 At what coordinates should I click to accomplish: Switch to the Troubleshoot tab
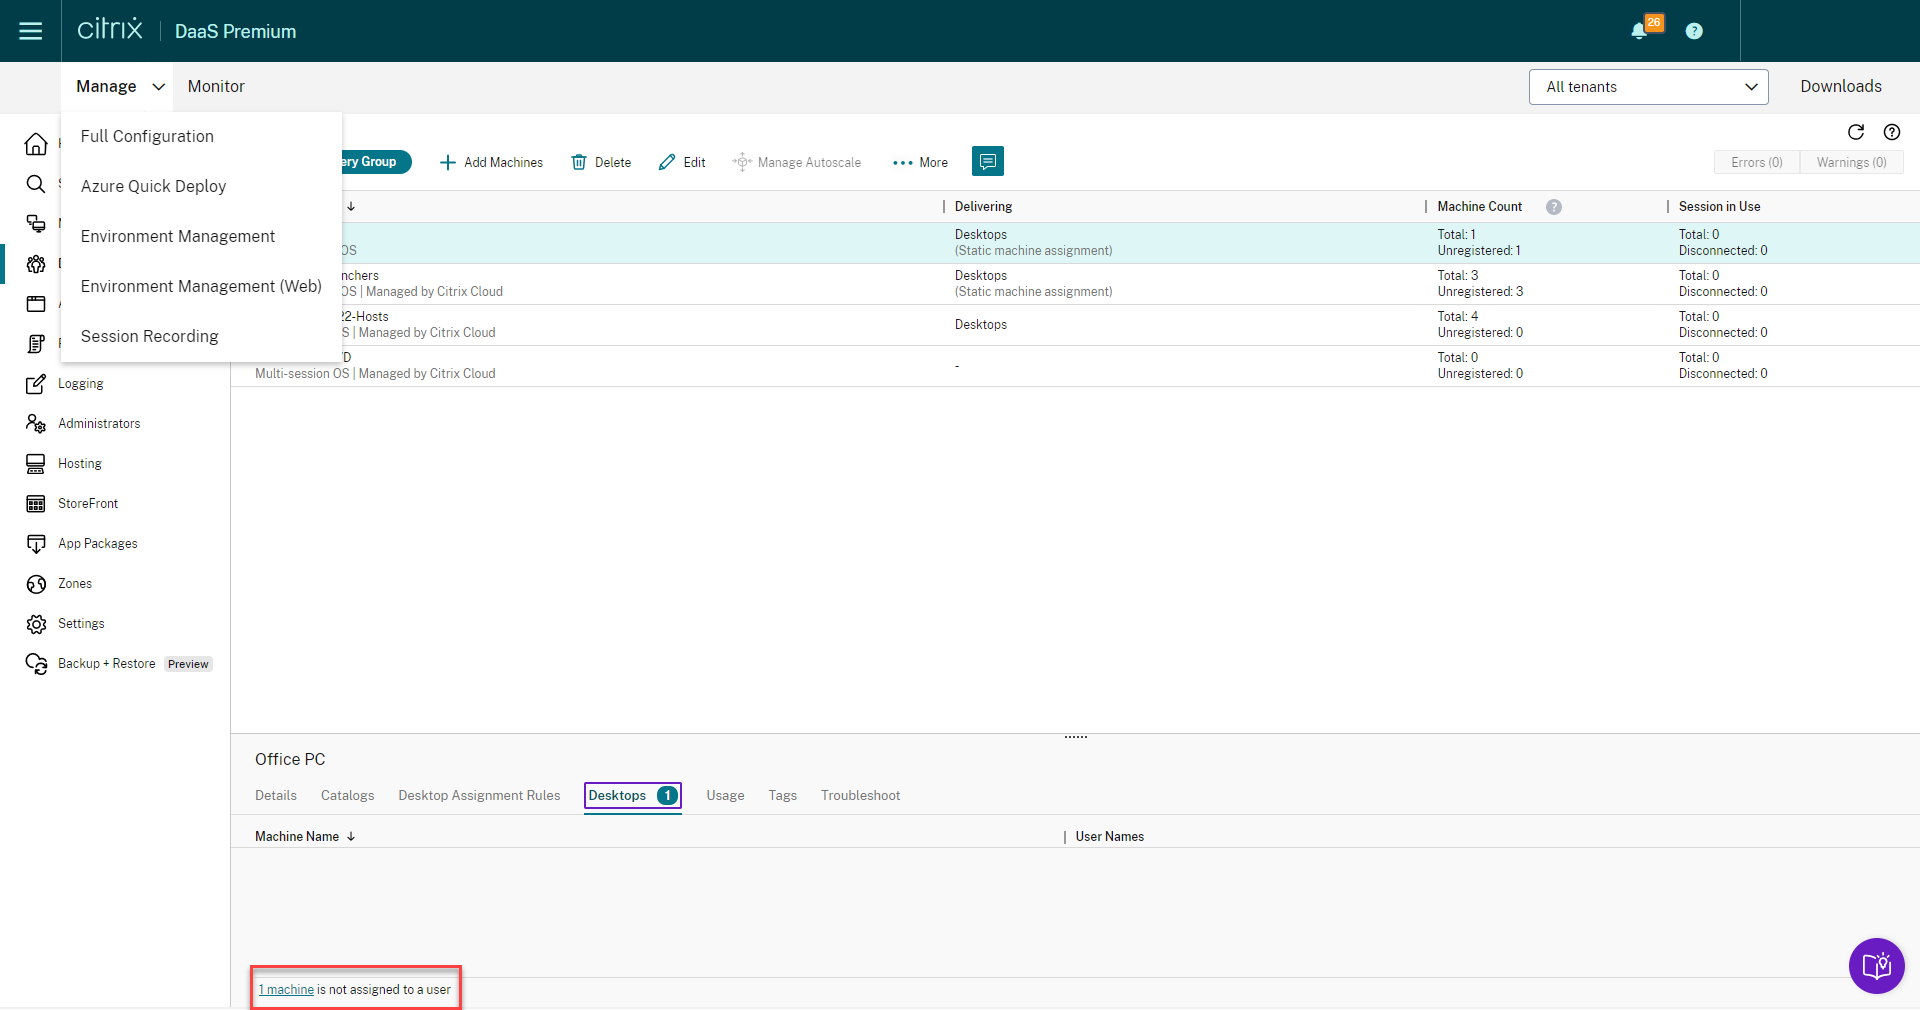860,796
